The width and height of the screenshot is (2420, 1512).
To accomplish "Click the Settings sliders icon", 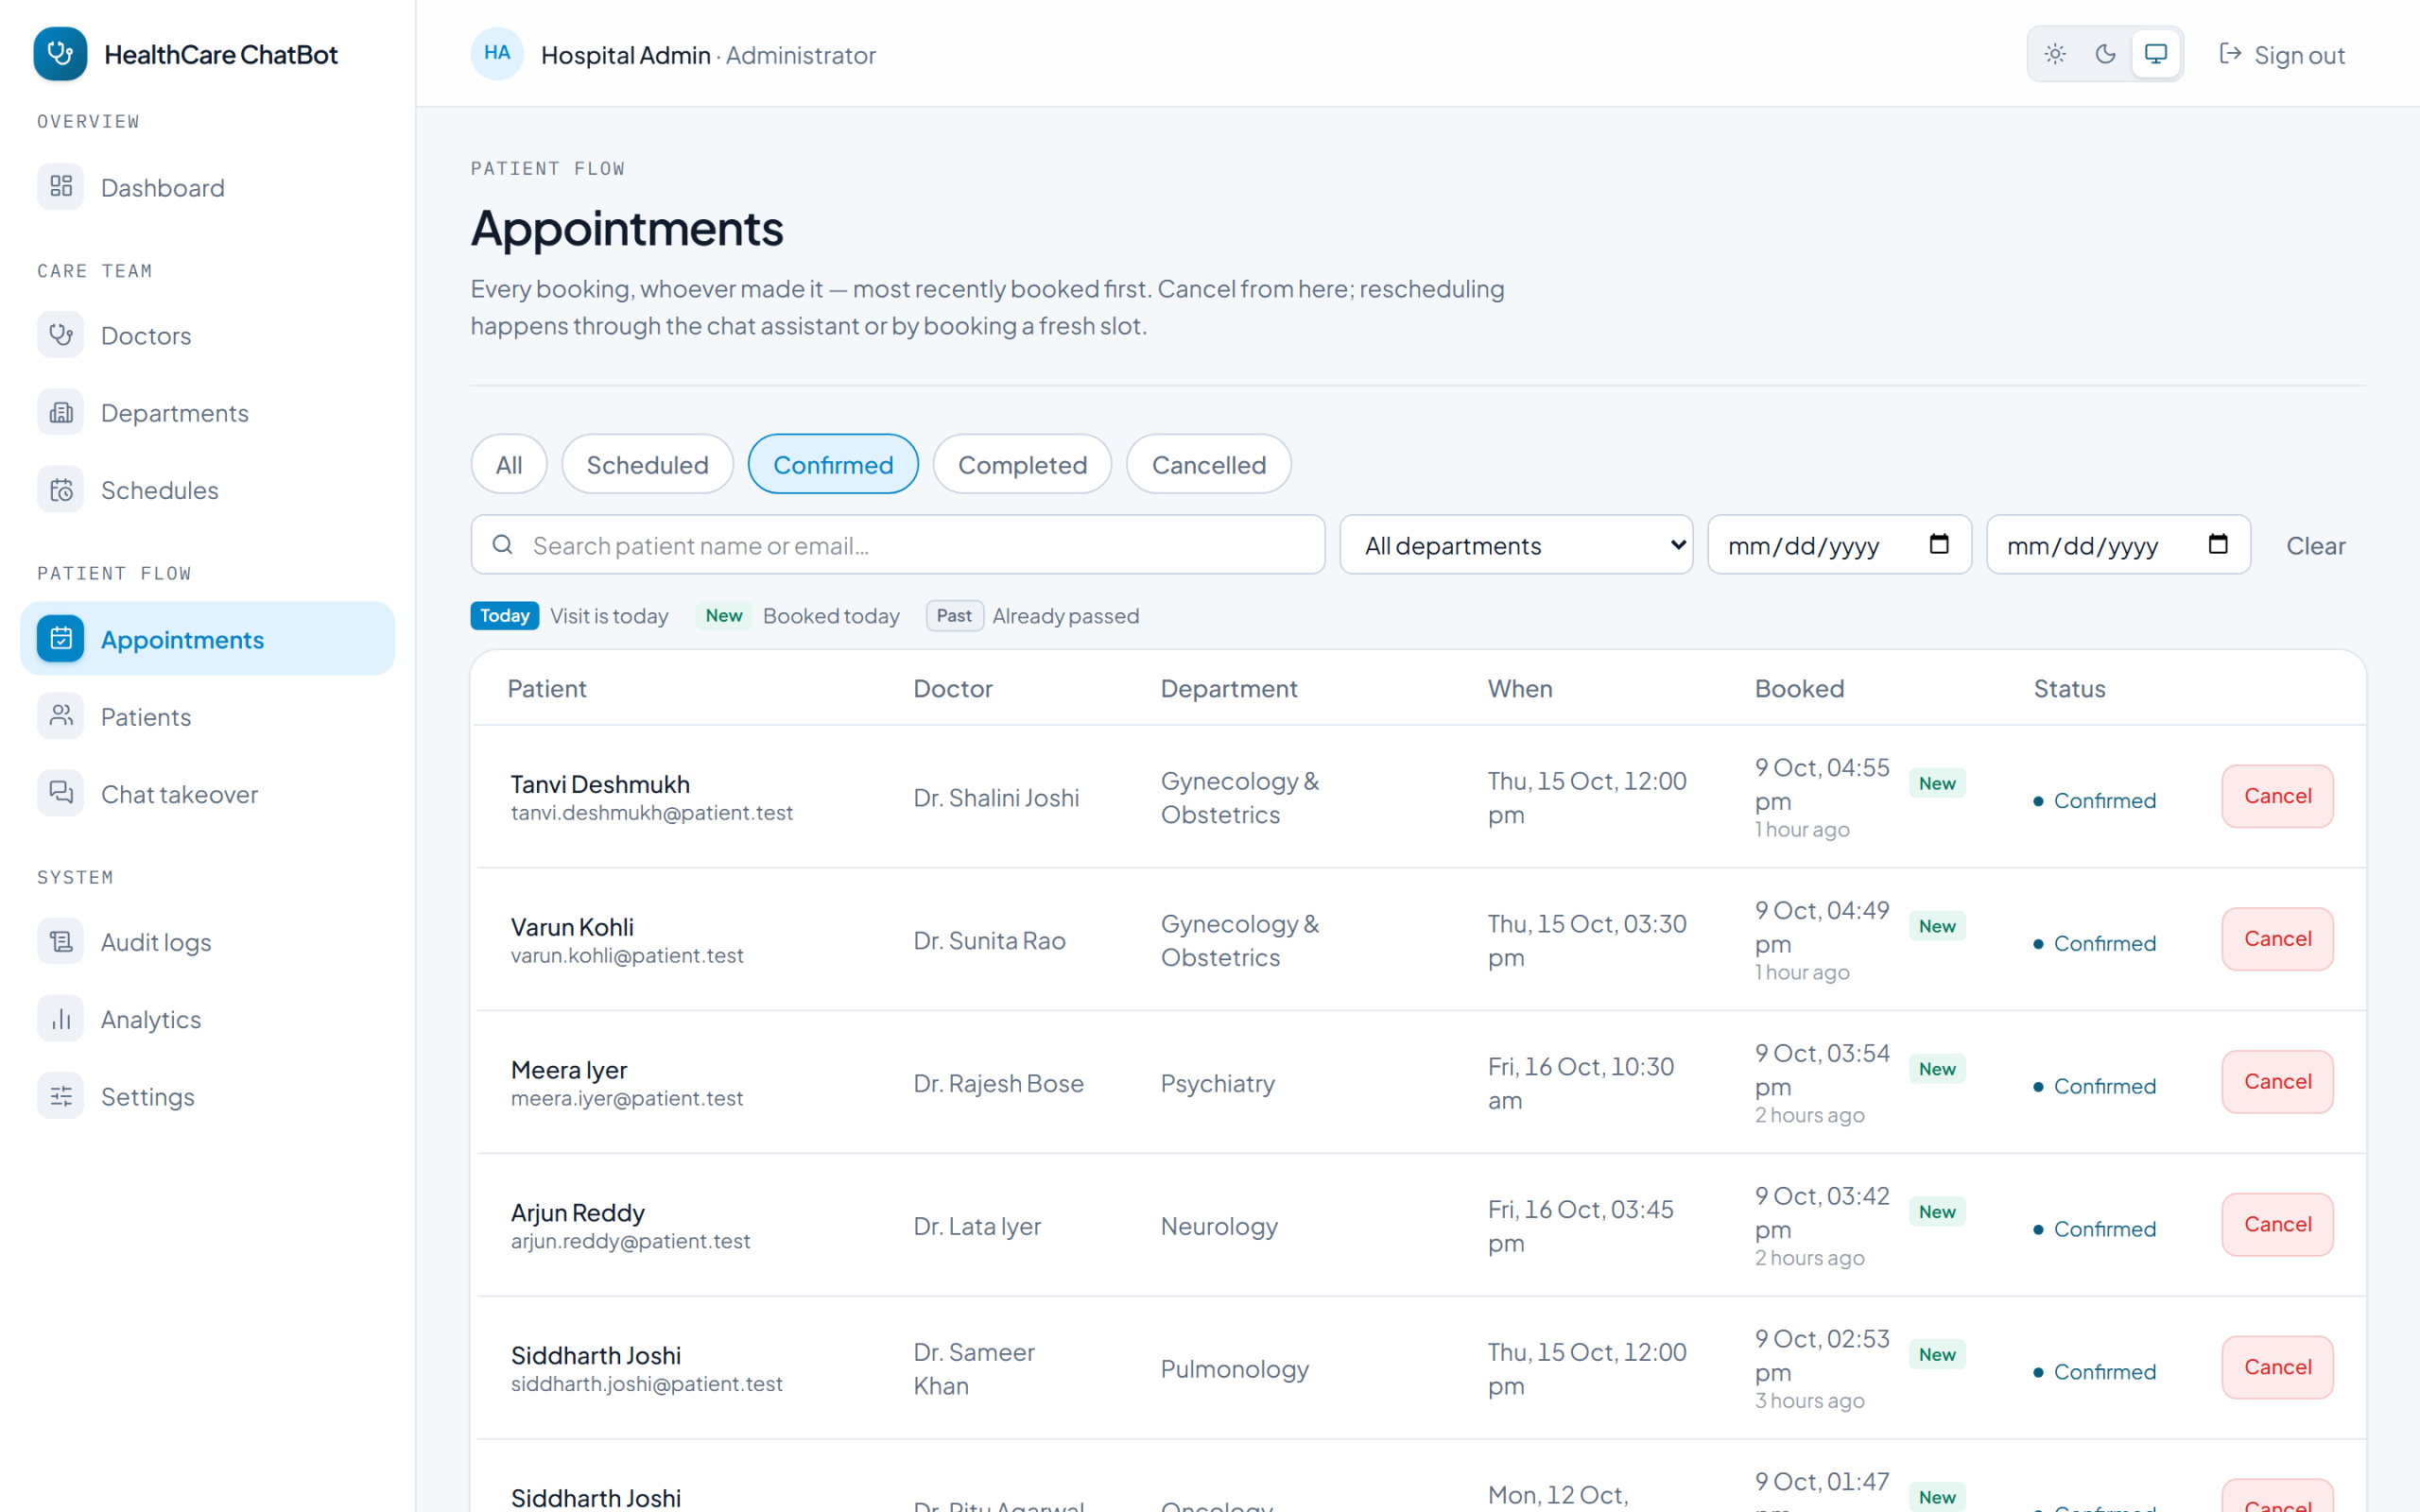I will click(61, 1097).
